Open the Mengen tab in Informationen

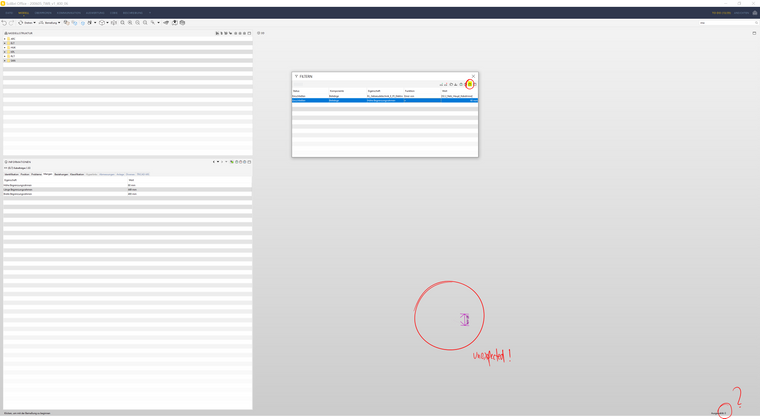click(48, 174)
